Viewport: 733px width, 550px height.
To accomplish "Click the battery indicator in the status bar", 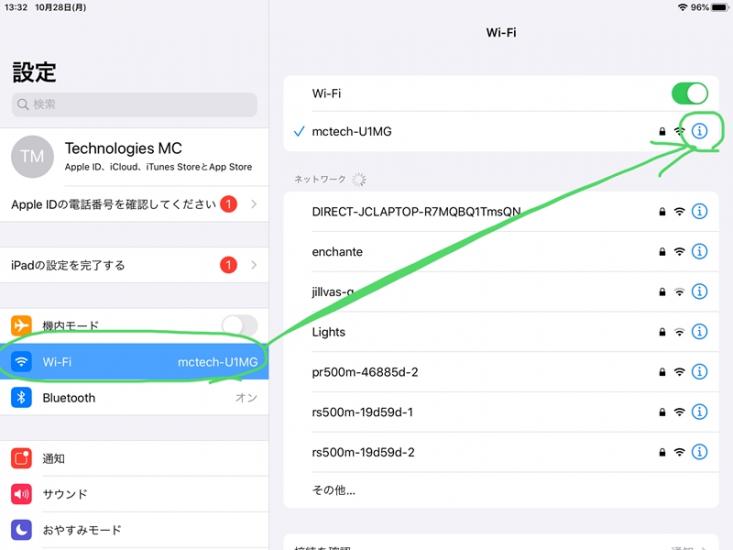I will [719, 7].
